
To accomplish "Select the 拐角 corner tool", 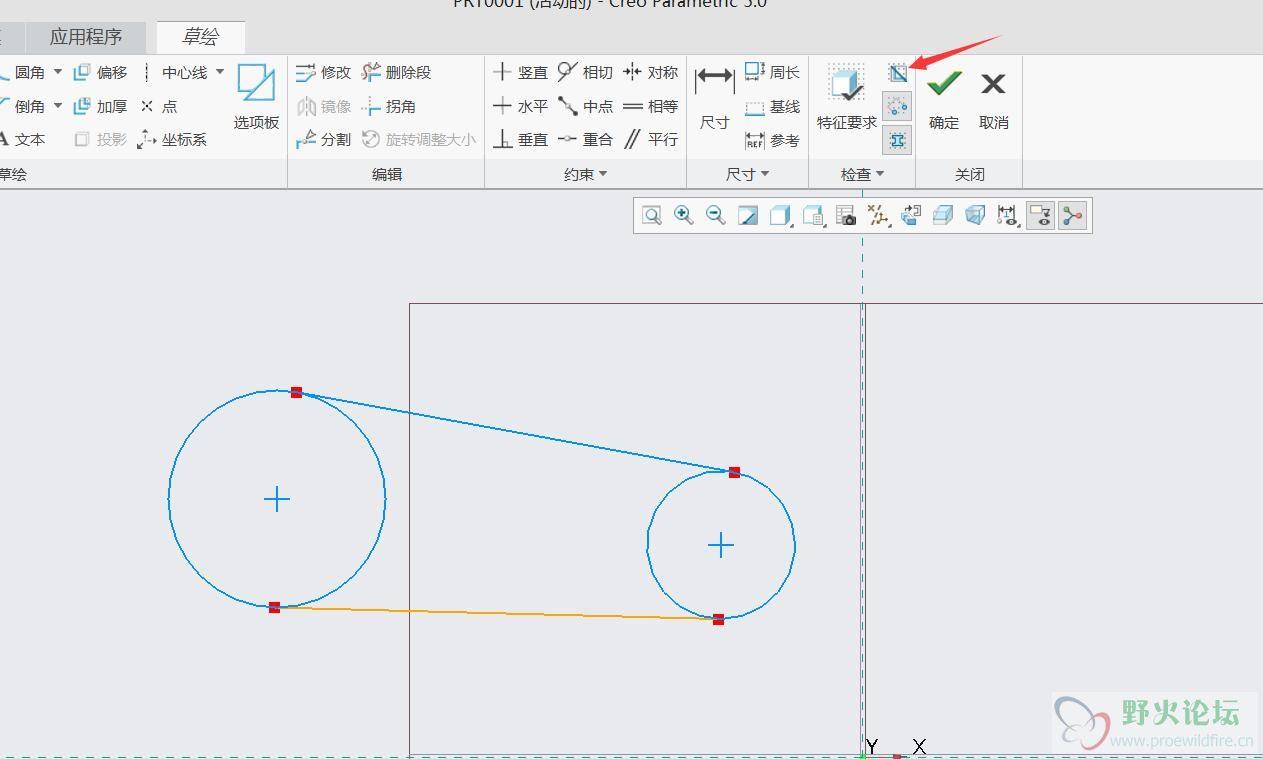I will click(x=388, y=106).
